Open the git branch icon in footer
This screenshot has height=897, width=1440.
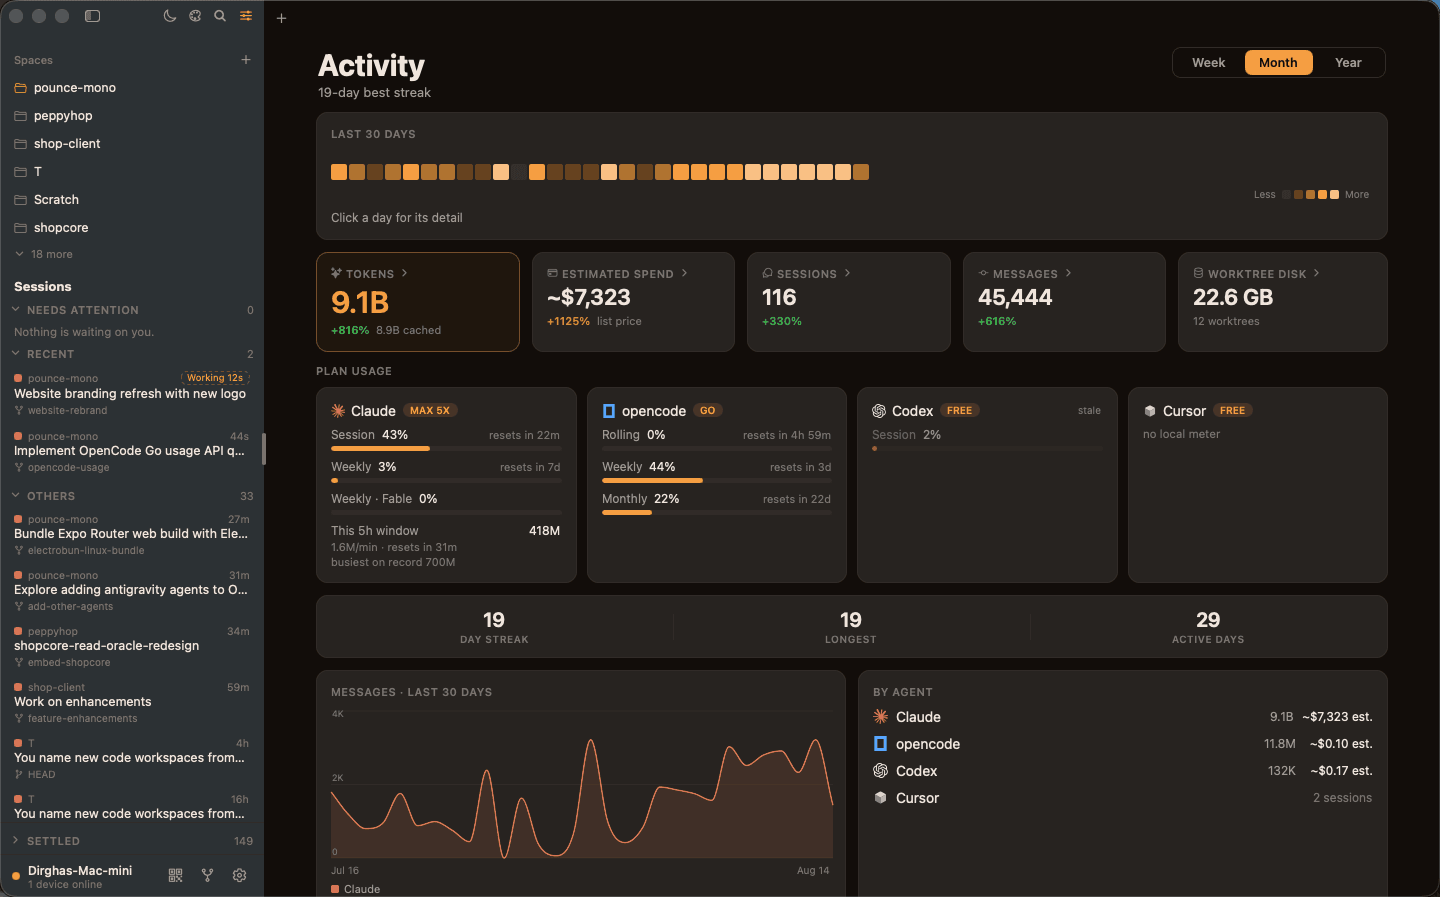208,875
